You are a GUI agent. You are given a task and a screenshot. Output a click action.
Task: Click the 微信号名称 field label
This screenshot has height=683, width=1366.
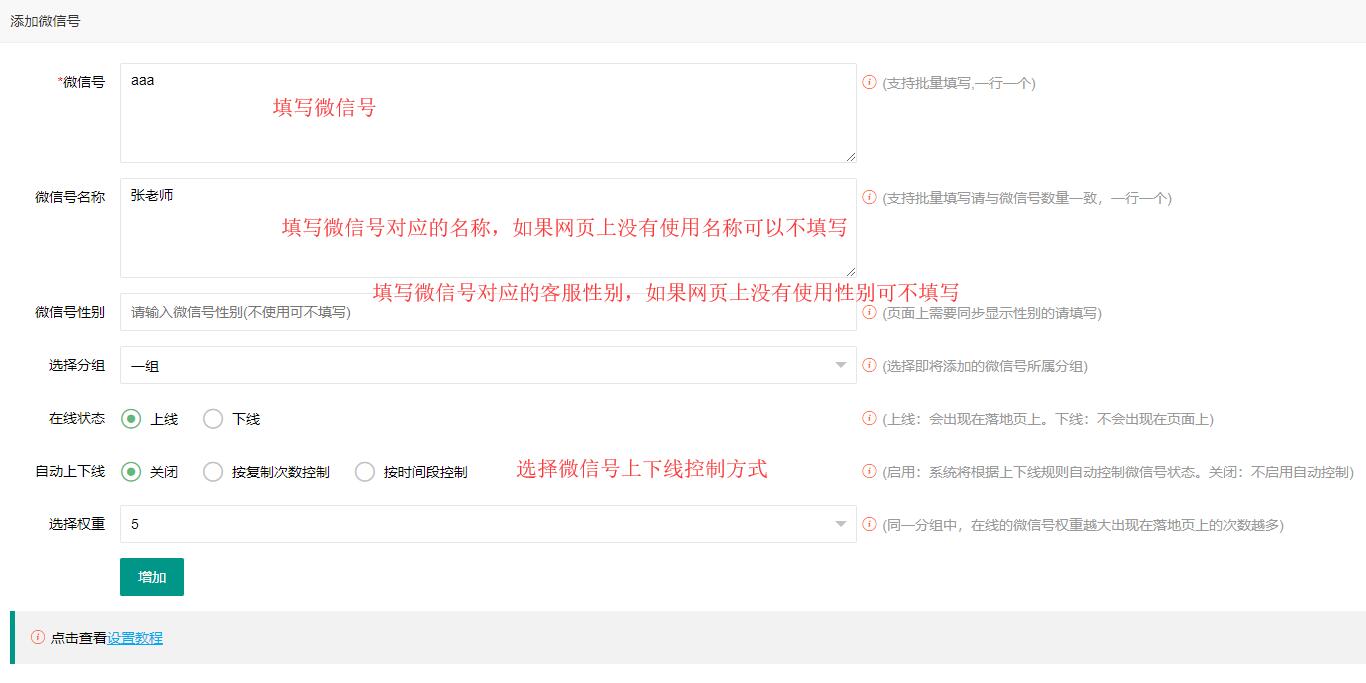click(70, 197)
